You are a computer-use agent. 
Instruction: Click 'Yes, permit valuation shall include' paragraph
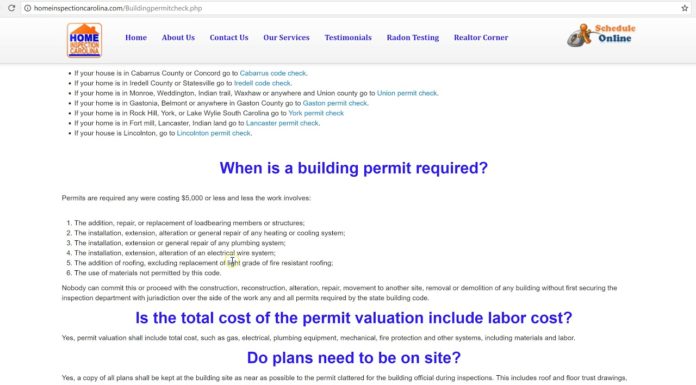[x=318, y=338]
